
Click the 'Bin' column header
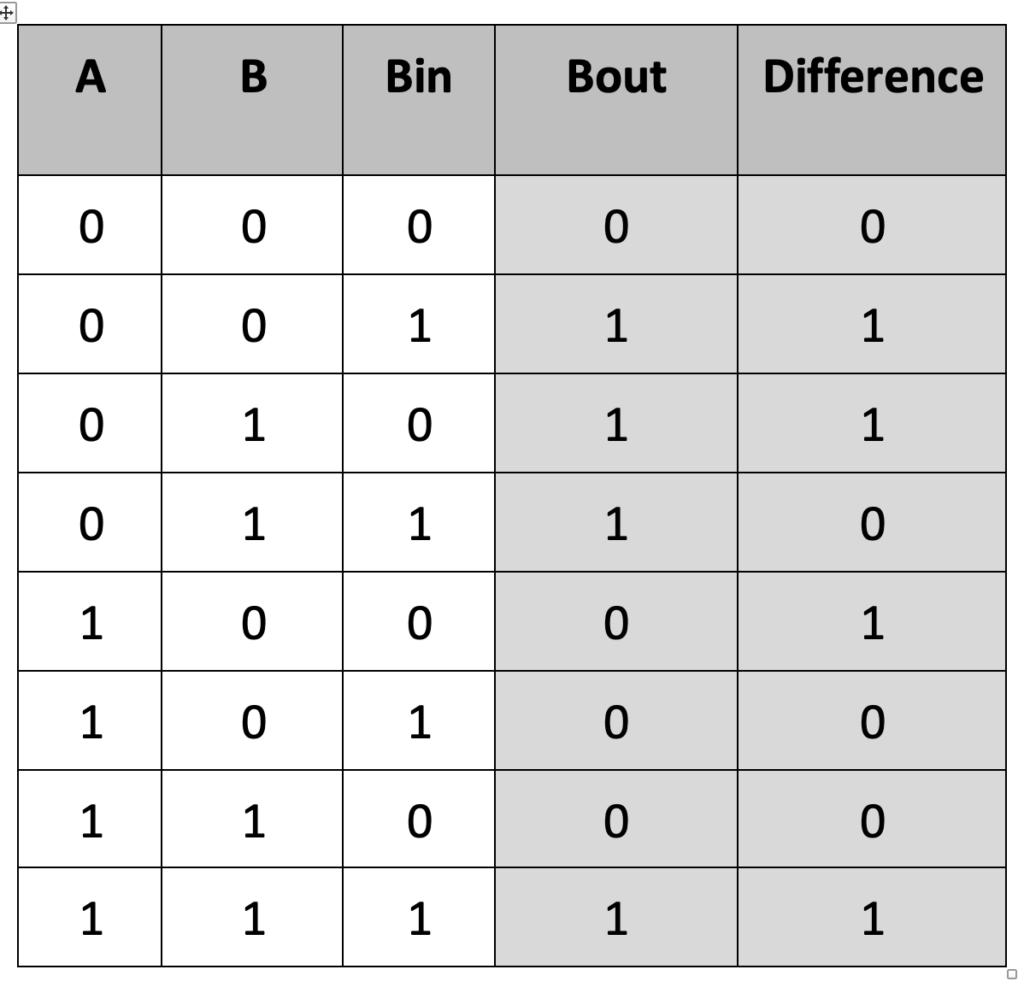click(x=419, y=100)
